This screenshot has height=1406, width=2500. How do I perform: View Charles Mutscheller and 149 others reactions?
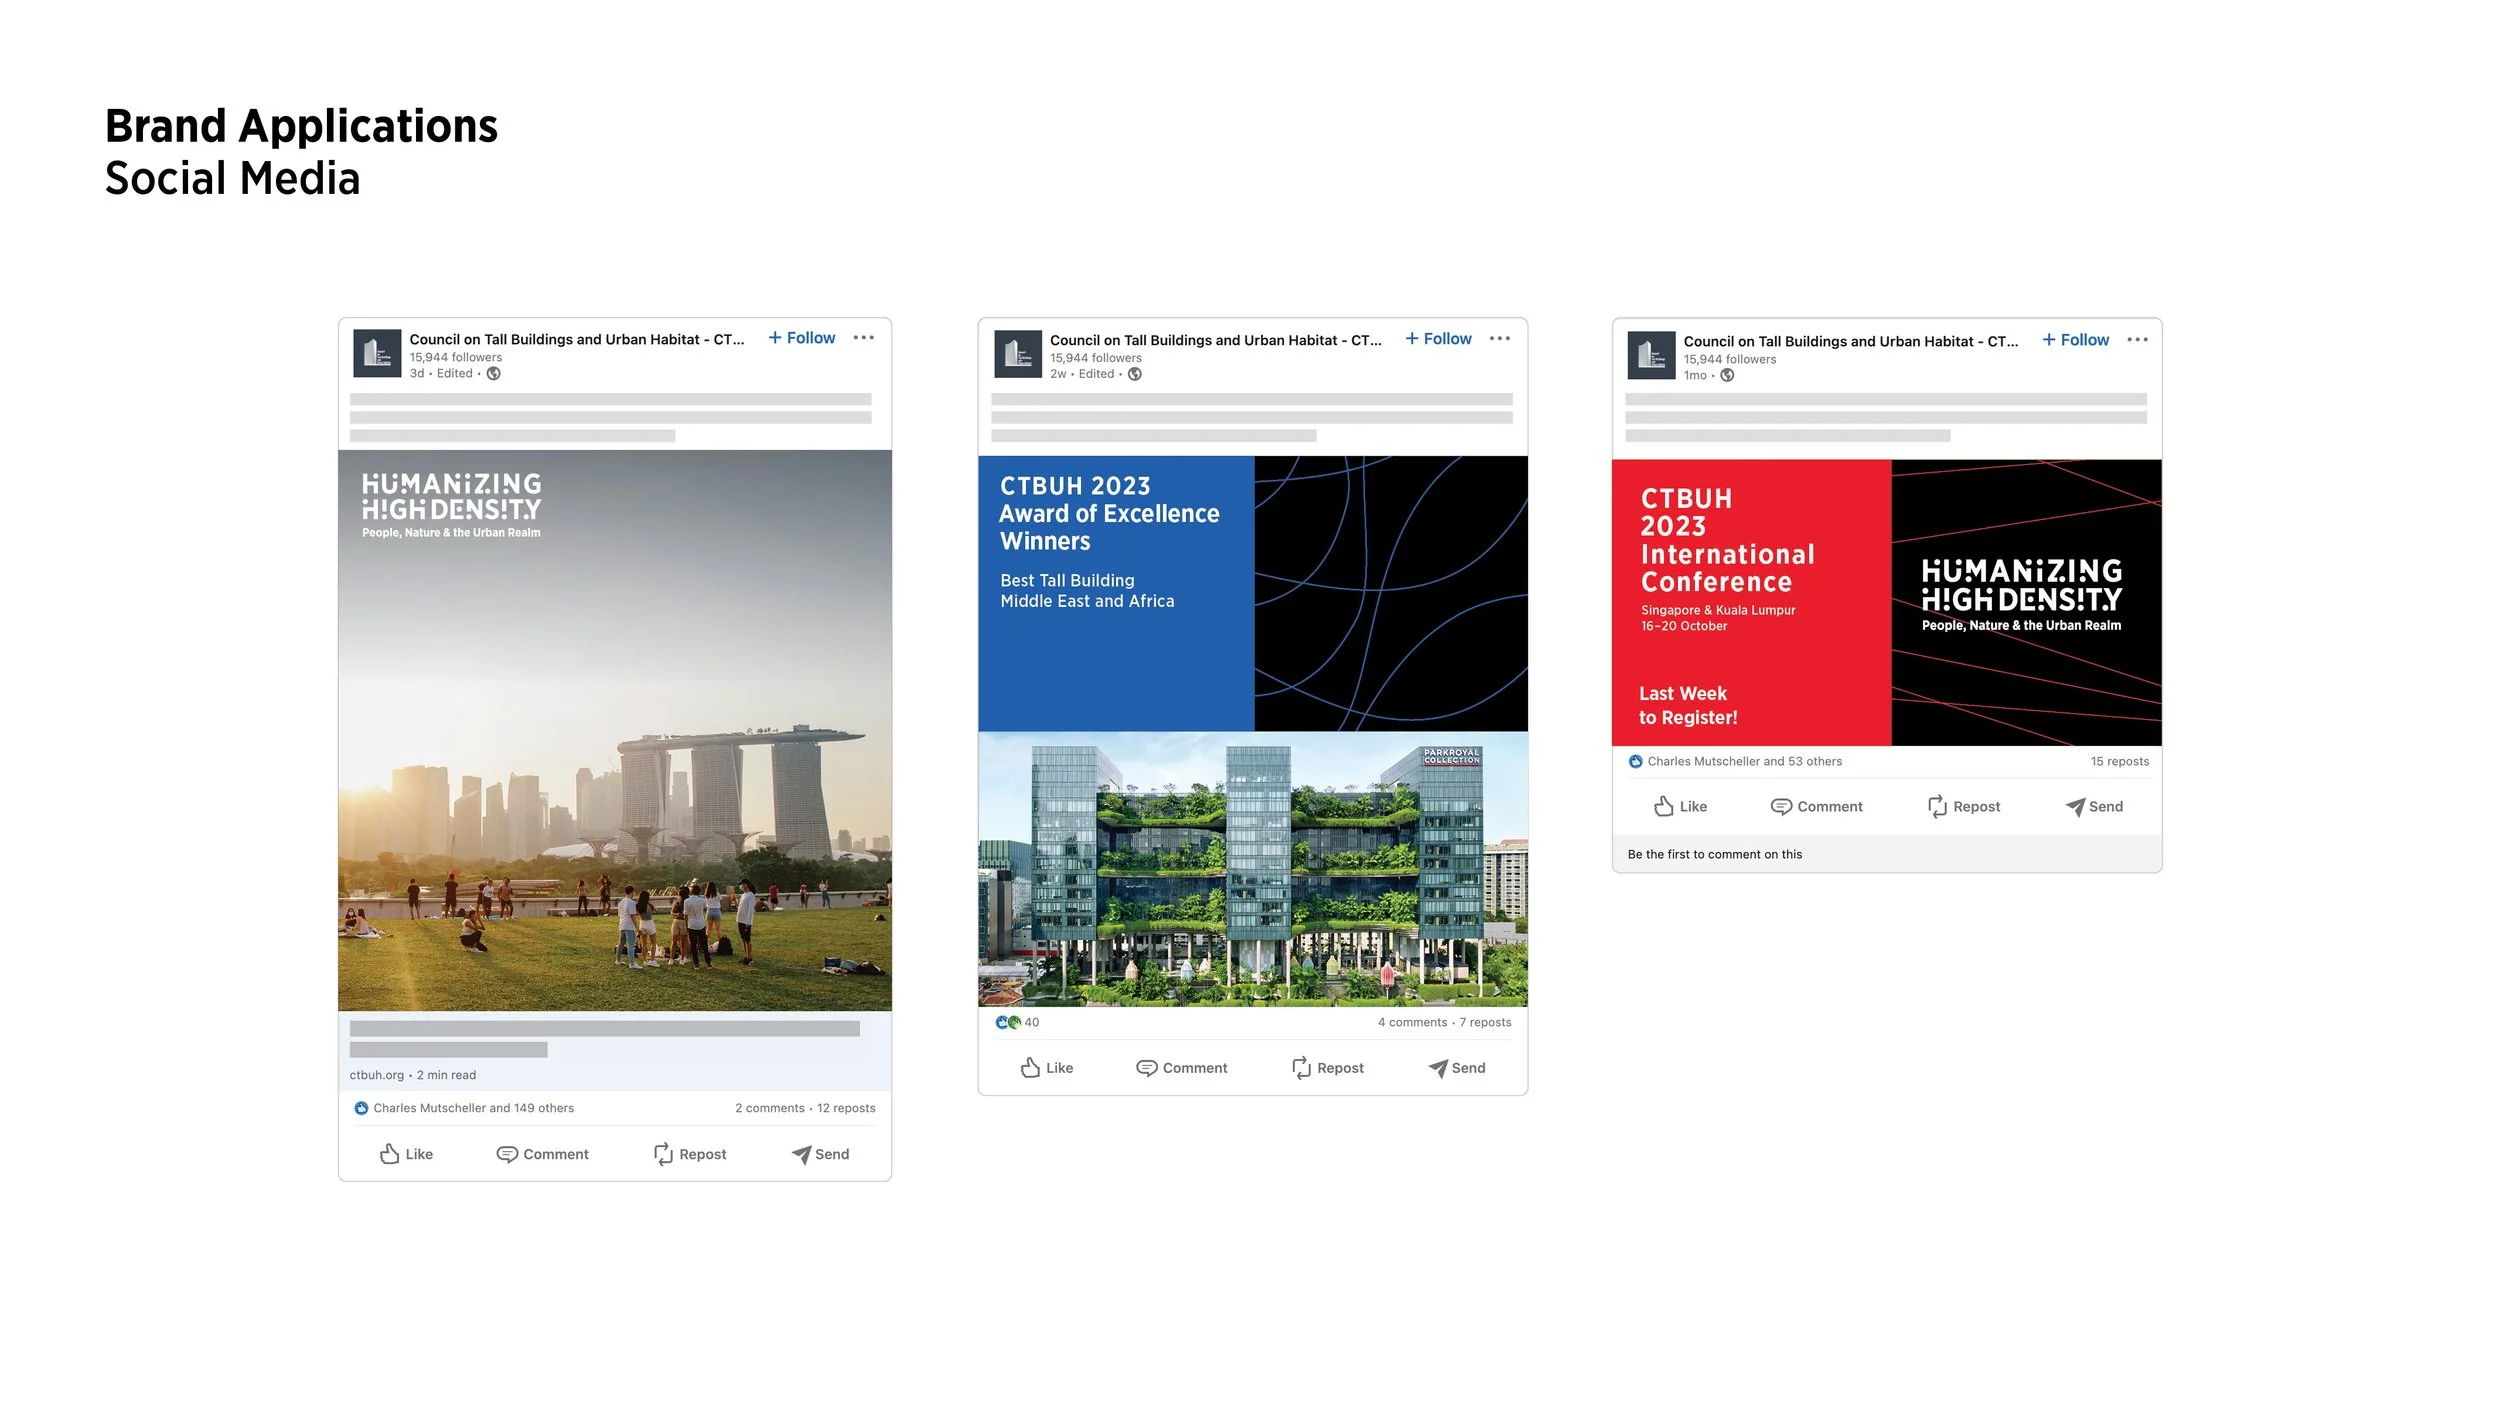(x=473, y=1108)
